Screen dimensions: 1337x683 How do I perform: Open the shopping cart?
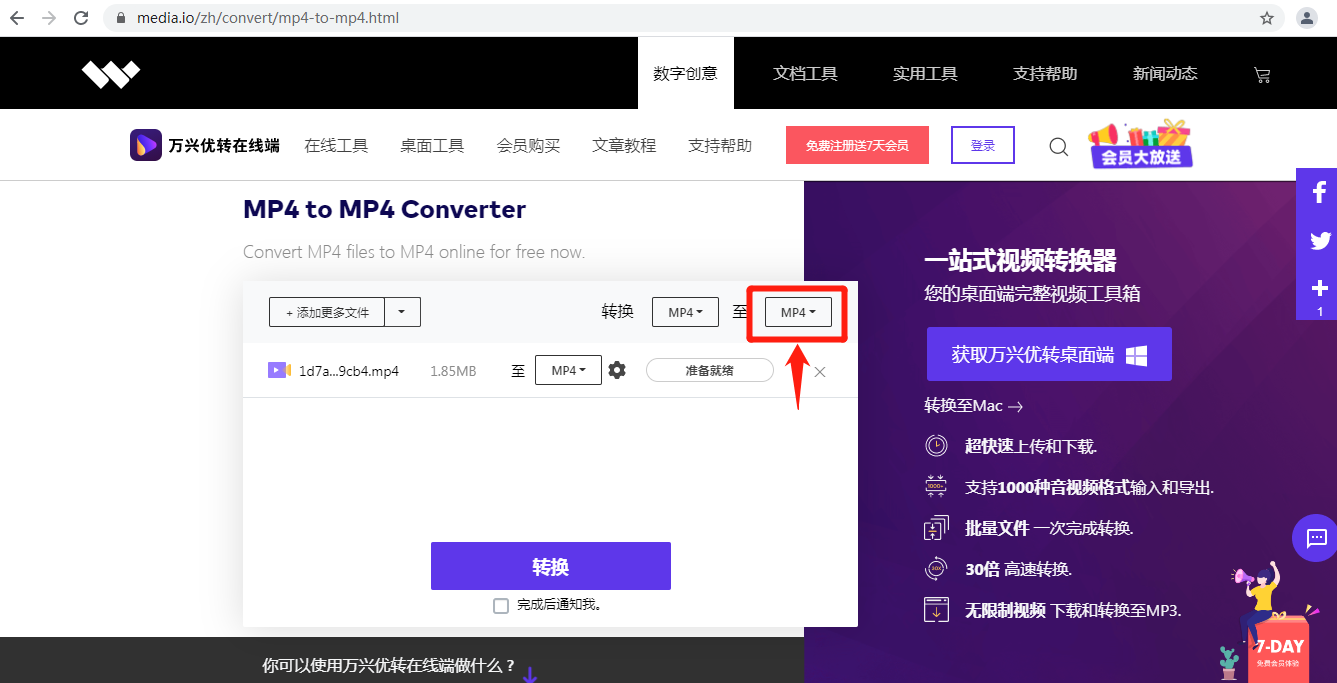[1262, 73]
